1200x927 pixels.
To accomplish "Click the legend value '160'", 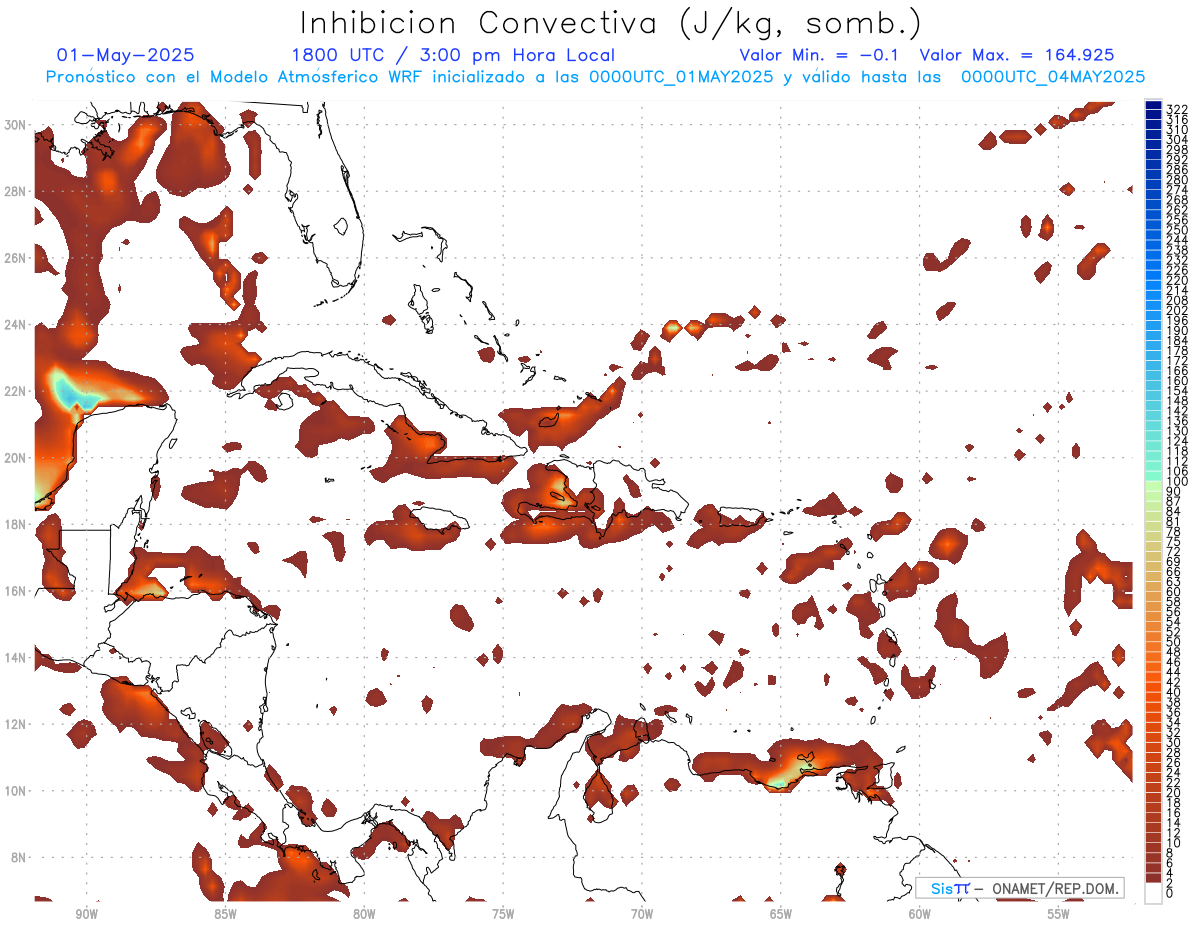I will (x=1177, y=381).
